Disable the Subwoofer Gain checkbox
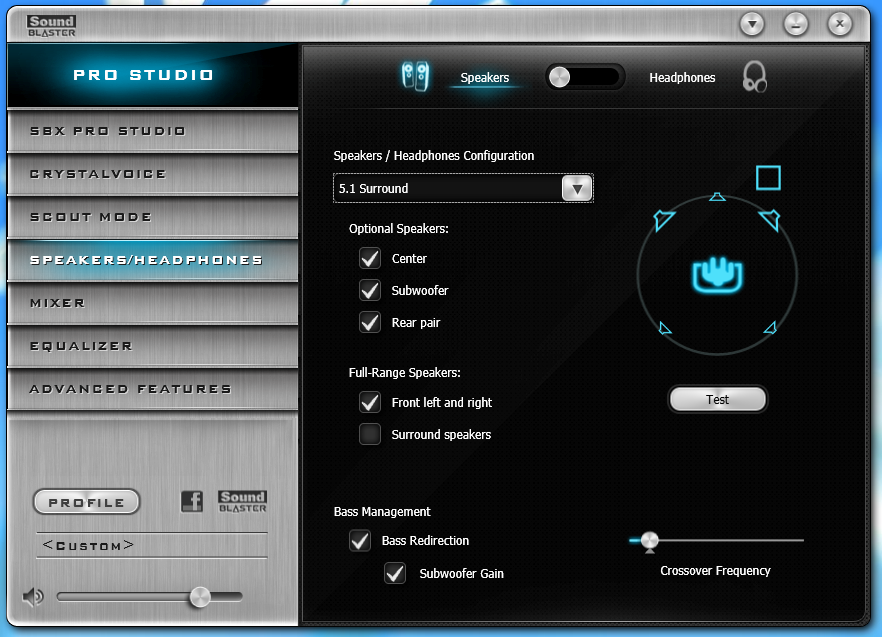The image size is (882, 637). coord(395,573)
